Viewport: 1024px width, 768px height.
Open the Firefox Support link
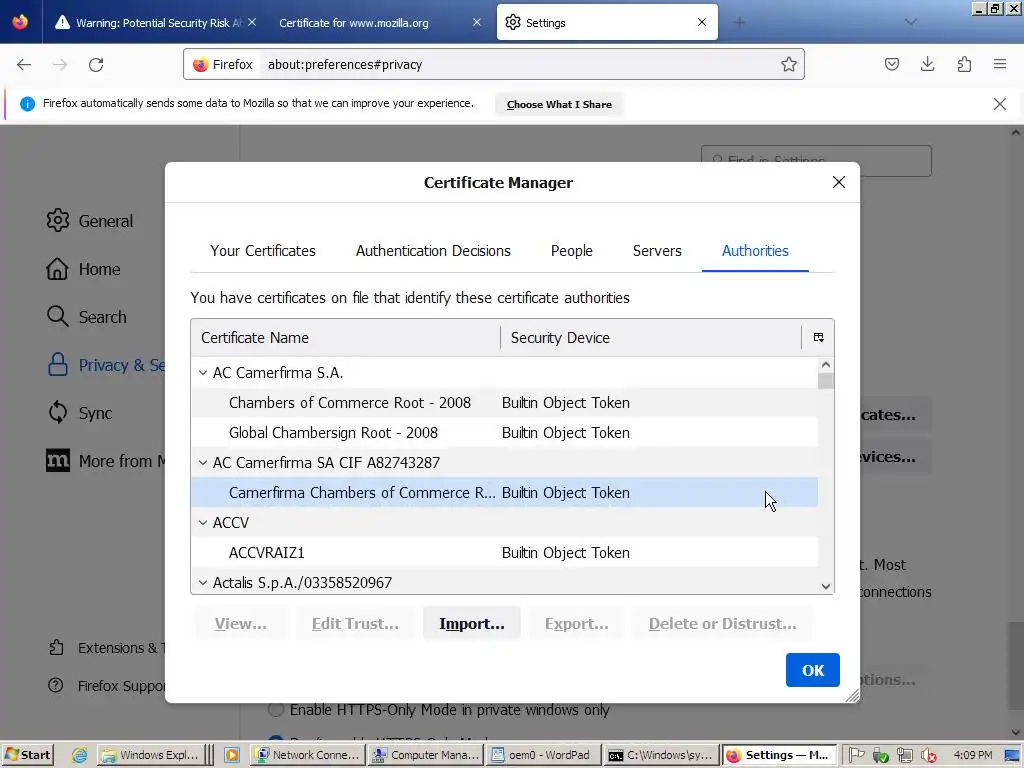pyautogui.click(x=106, y=686)
